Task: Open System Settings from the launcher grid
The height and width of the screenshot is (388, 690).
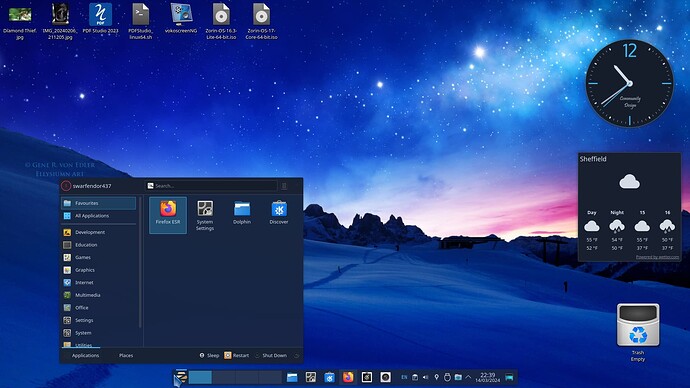Action: (x=205, y=215)
